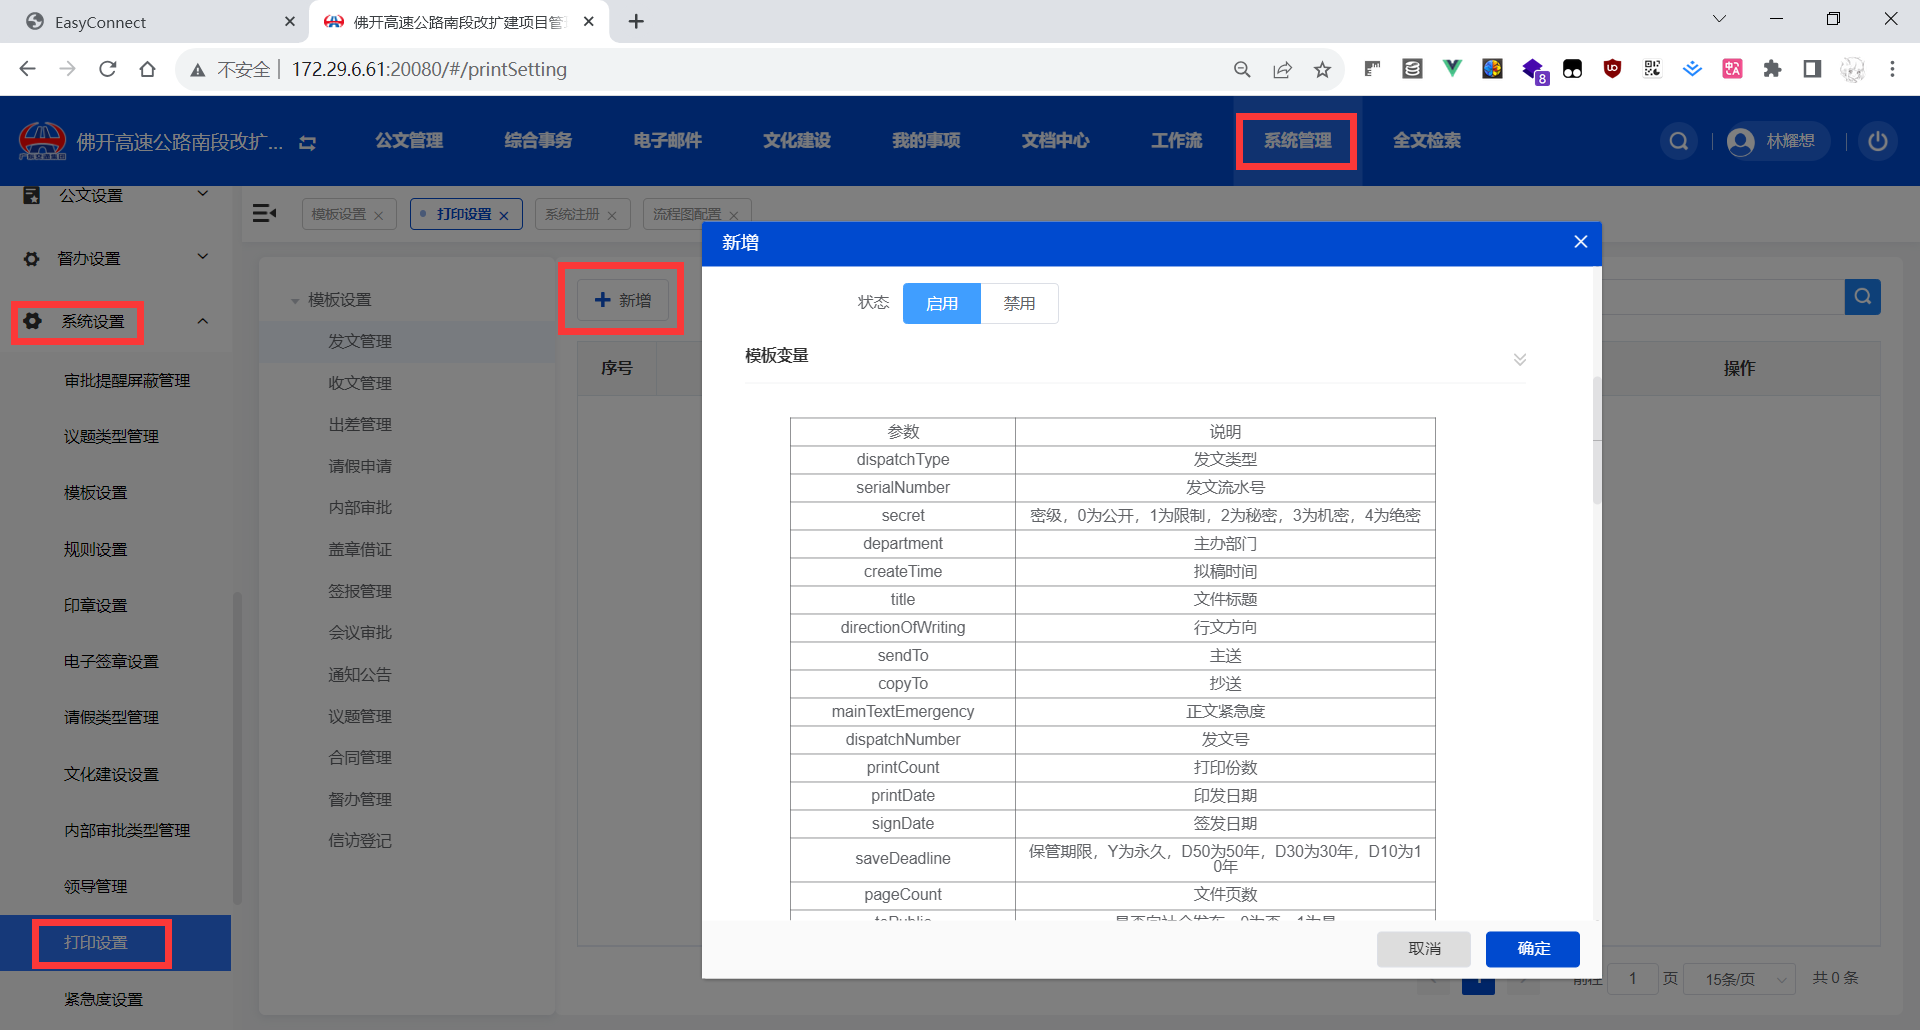Open the Chrome three-dot menu
Viewport: 1920px width, 1030px height.
[1892, 69]
